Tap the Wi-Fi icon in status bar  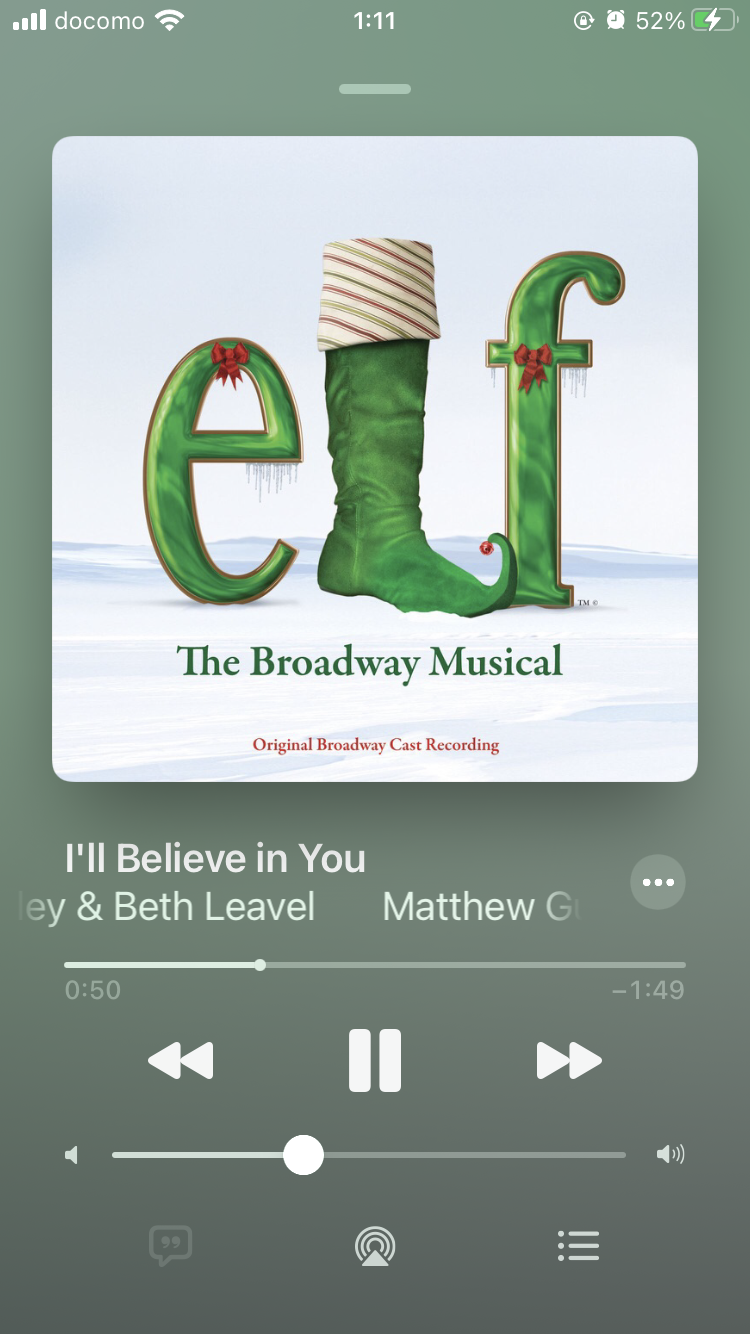coord(172,20)
